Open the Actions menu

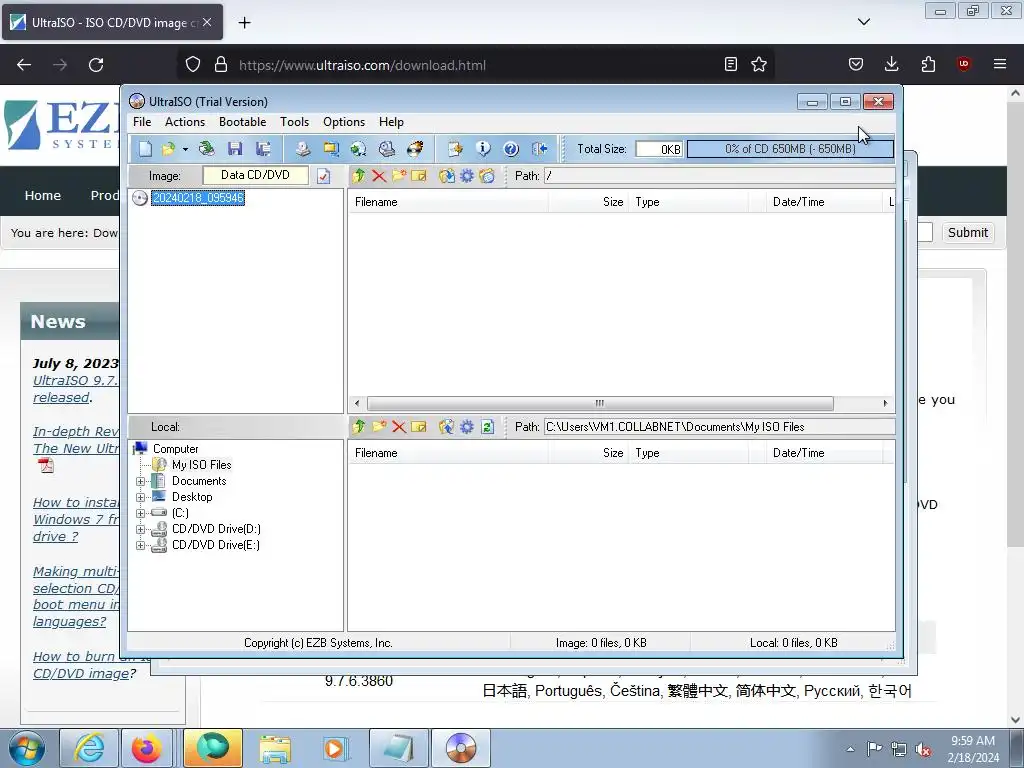(x=185, y=122)
